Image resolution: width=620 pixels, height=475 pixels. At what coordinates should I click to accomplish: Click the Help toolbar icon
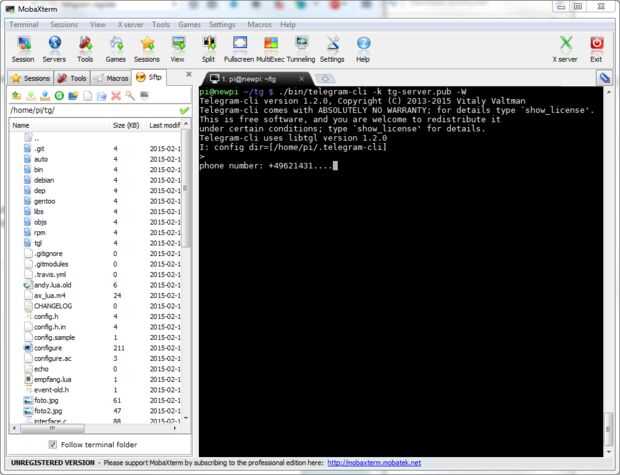click(x=363, y=49)
